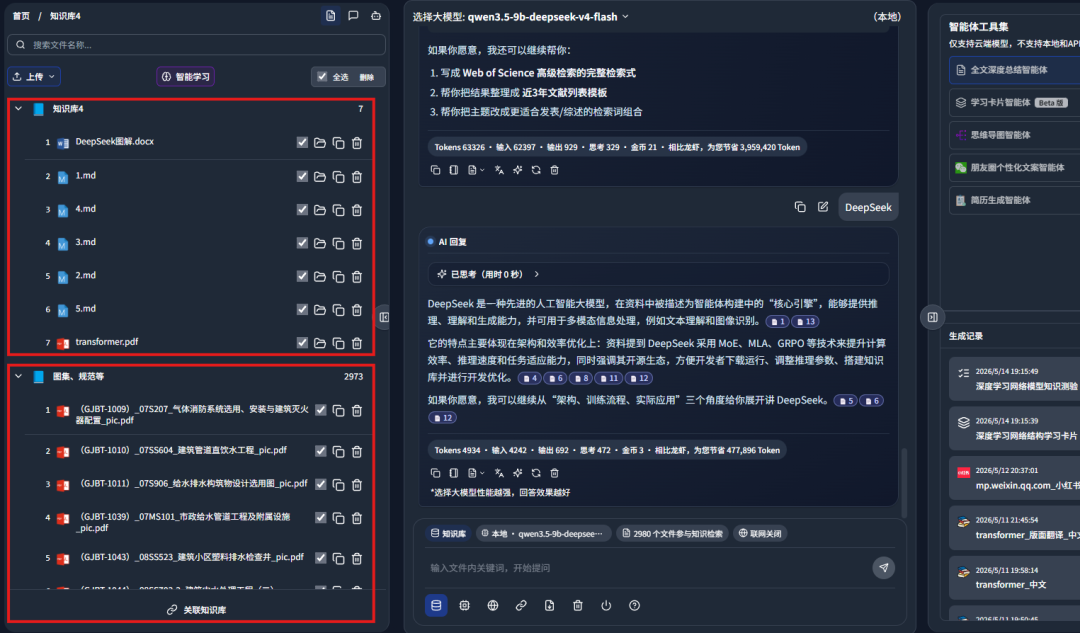Click the 知识库 chip above the input box
This screenshot has height=633, width=1080.
448,533
